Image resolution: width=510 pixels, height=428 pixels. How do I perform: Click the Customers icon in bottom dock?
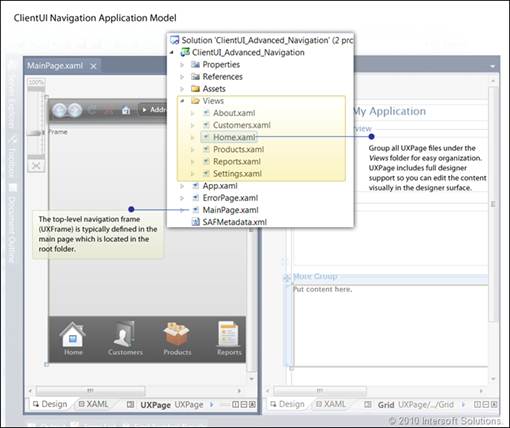(125, 334)
